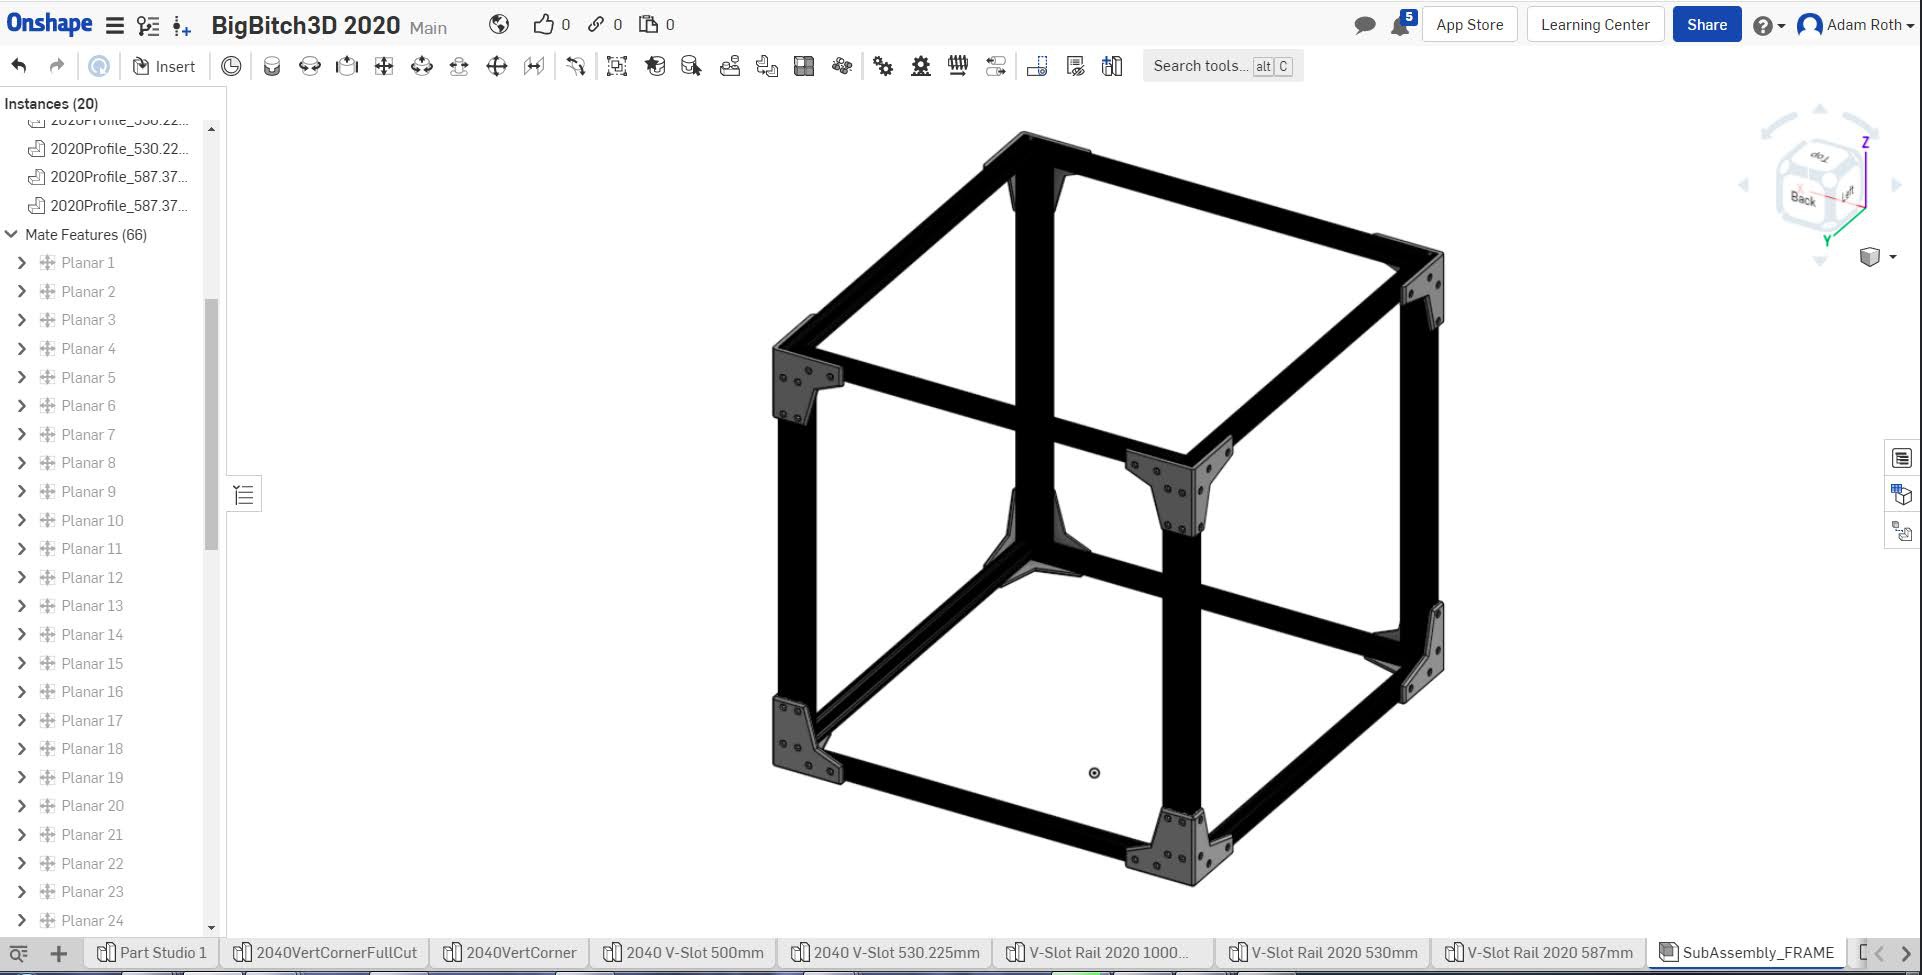Click the blue Share button
This screenshot has width=1922, height=975.
[x=1707, y=25]
